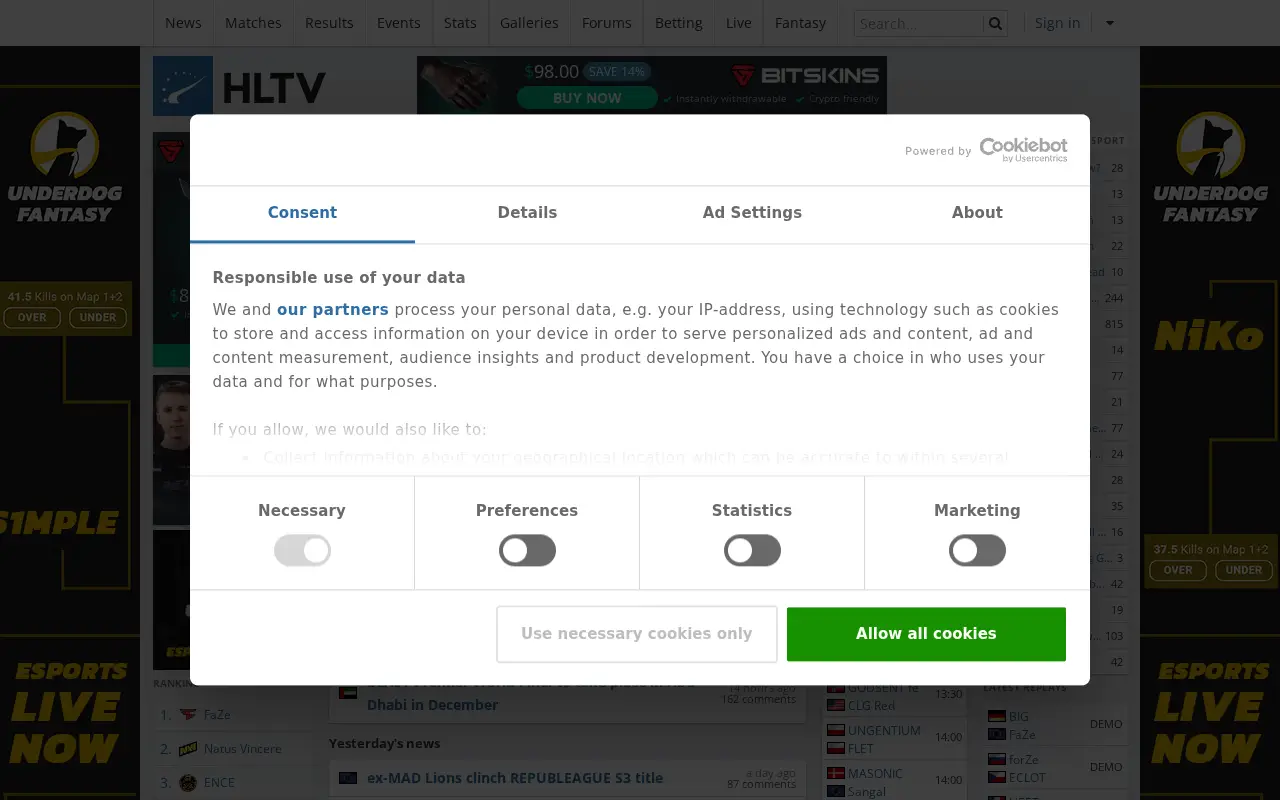Screen dimensions: 1280x800
Task: Click UNDER on the 37.5 Kills bet
Action: click(x=1244, y=570)
